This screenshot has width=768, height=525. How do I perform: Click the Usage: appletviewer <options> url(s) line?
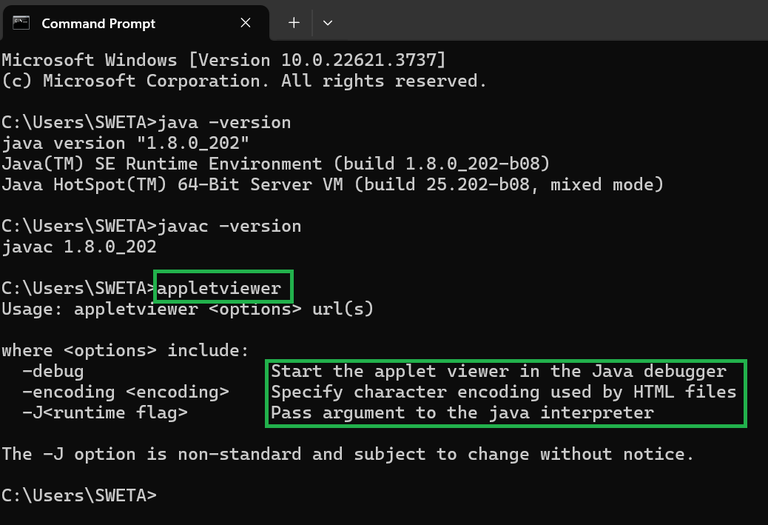tap(188, 309)
